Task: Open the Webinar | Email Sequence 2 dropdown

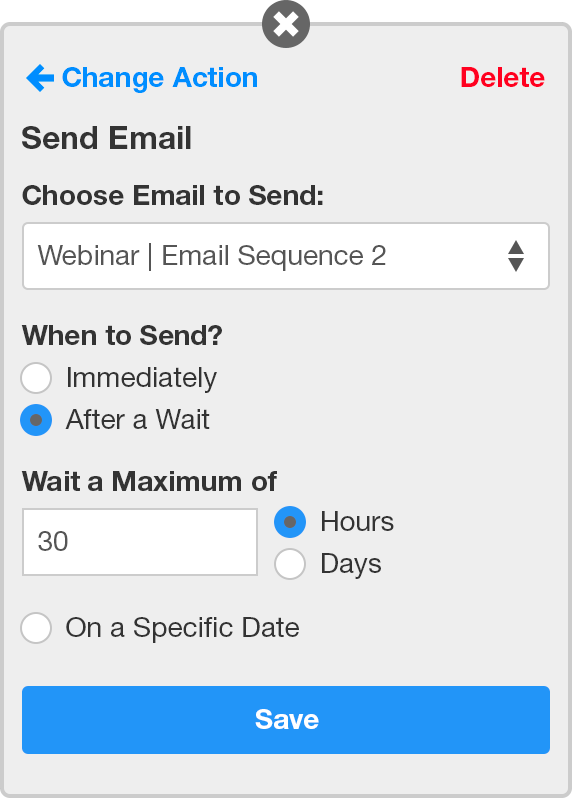Action: pos(286,256)
